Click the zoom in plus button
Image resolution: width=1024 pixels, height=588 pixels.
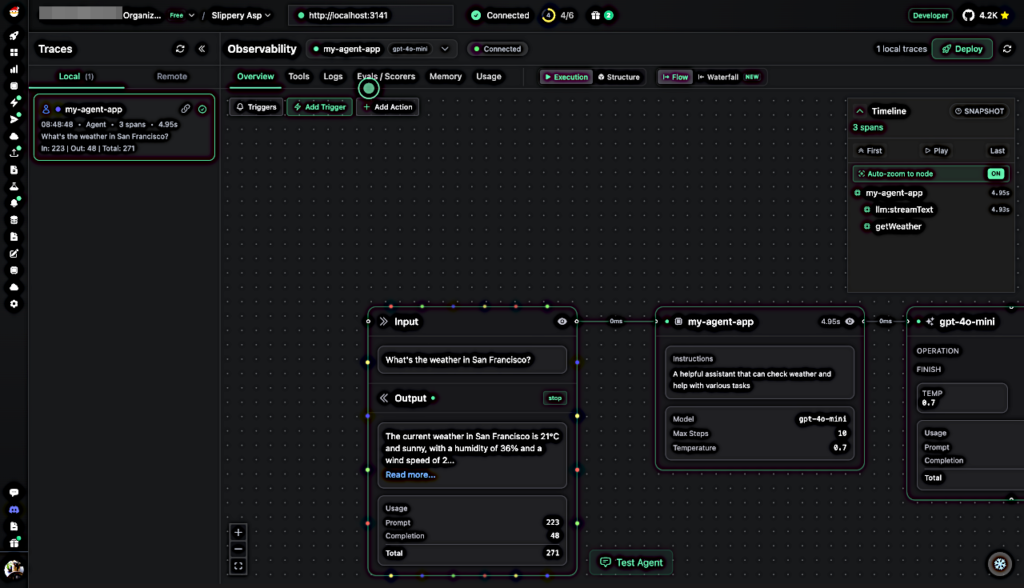[239, 532]
